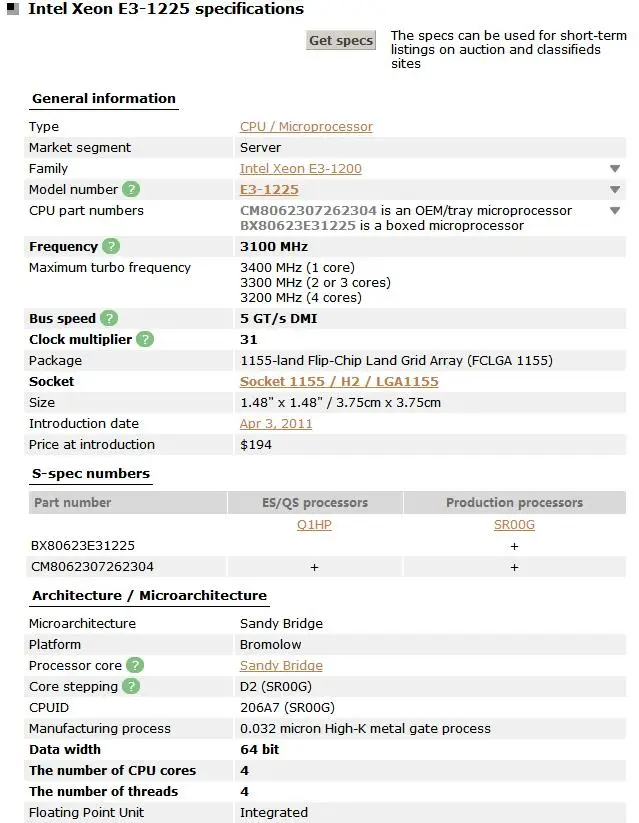Viewport: 639px width, 823px height.
Task: Open the Intel Xeon E3-1200 family link
Action: coord(300,169)
